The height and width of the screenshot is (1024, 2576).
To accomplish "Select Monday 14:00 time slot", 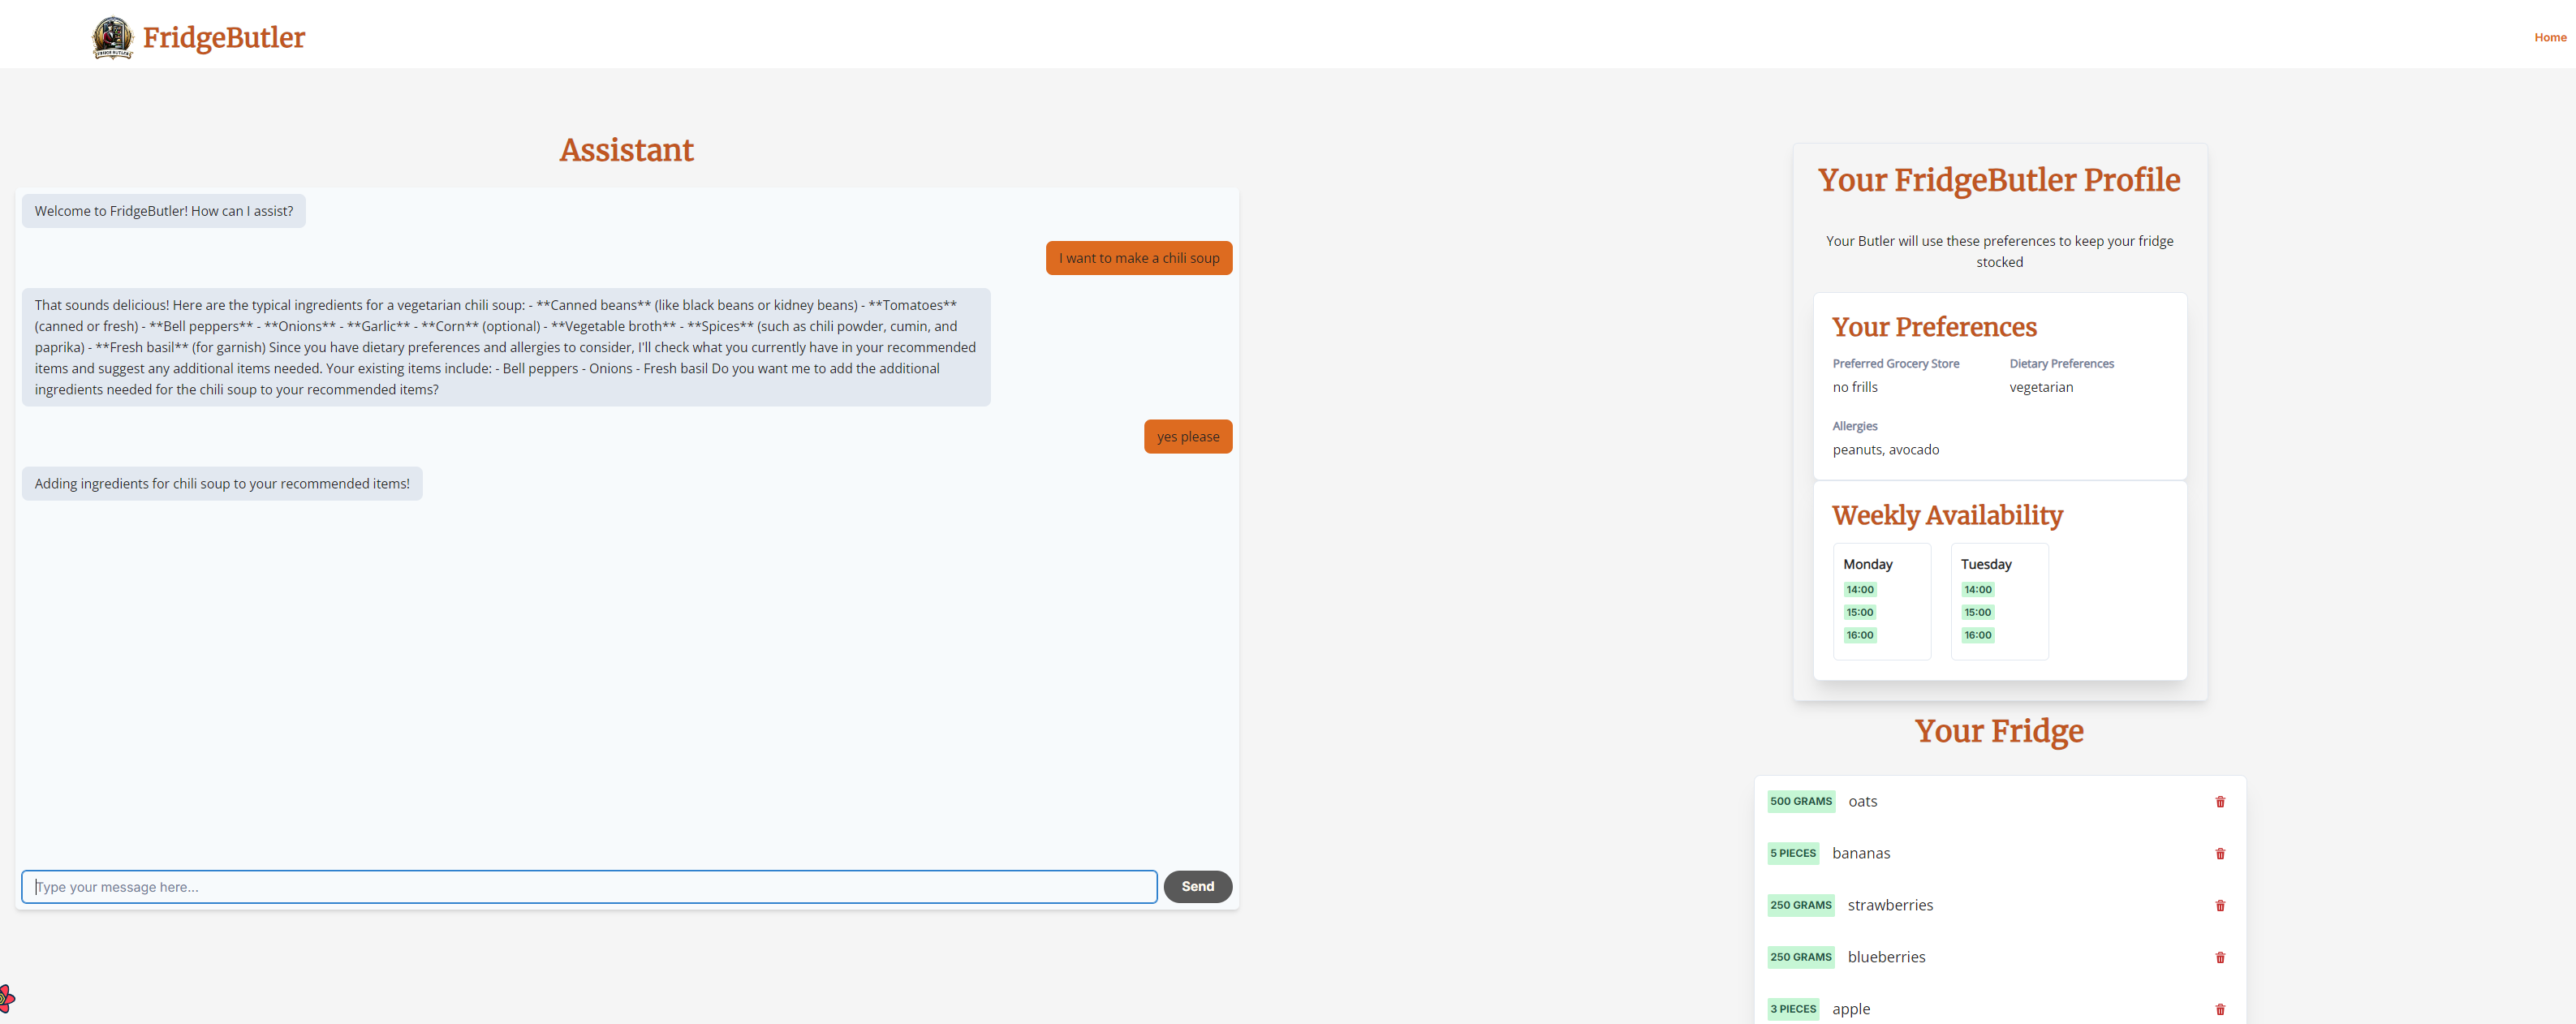I will pos(1859,589).
